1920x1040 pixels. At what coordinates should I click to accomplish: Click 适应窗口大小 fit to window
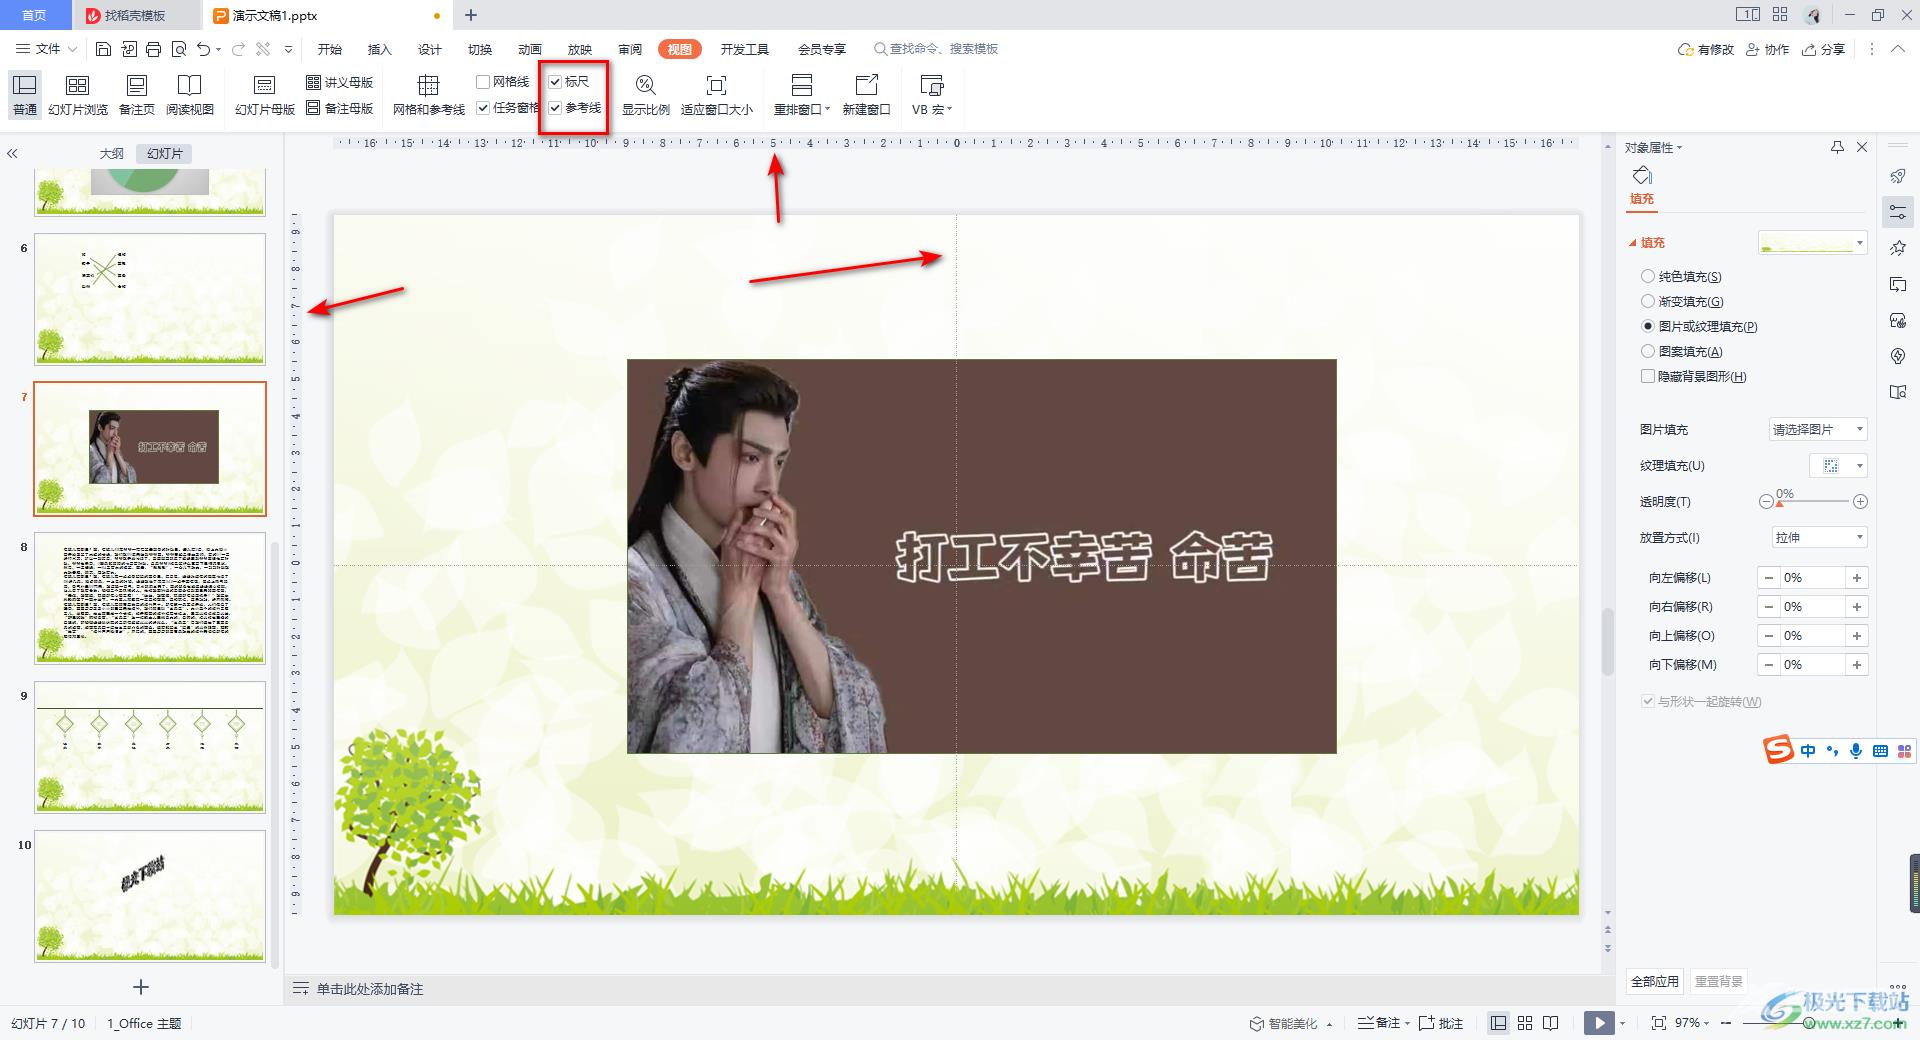point(717,95)
